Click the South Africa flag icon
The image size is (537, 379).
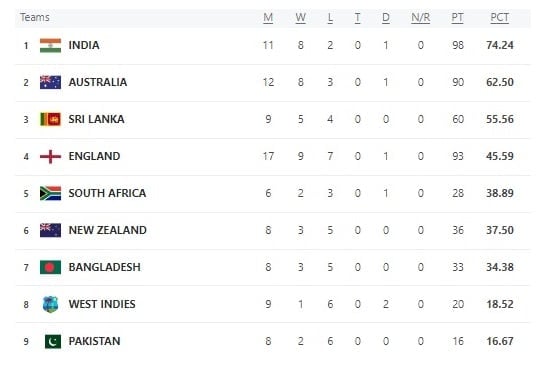(50, 193)
